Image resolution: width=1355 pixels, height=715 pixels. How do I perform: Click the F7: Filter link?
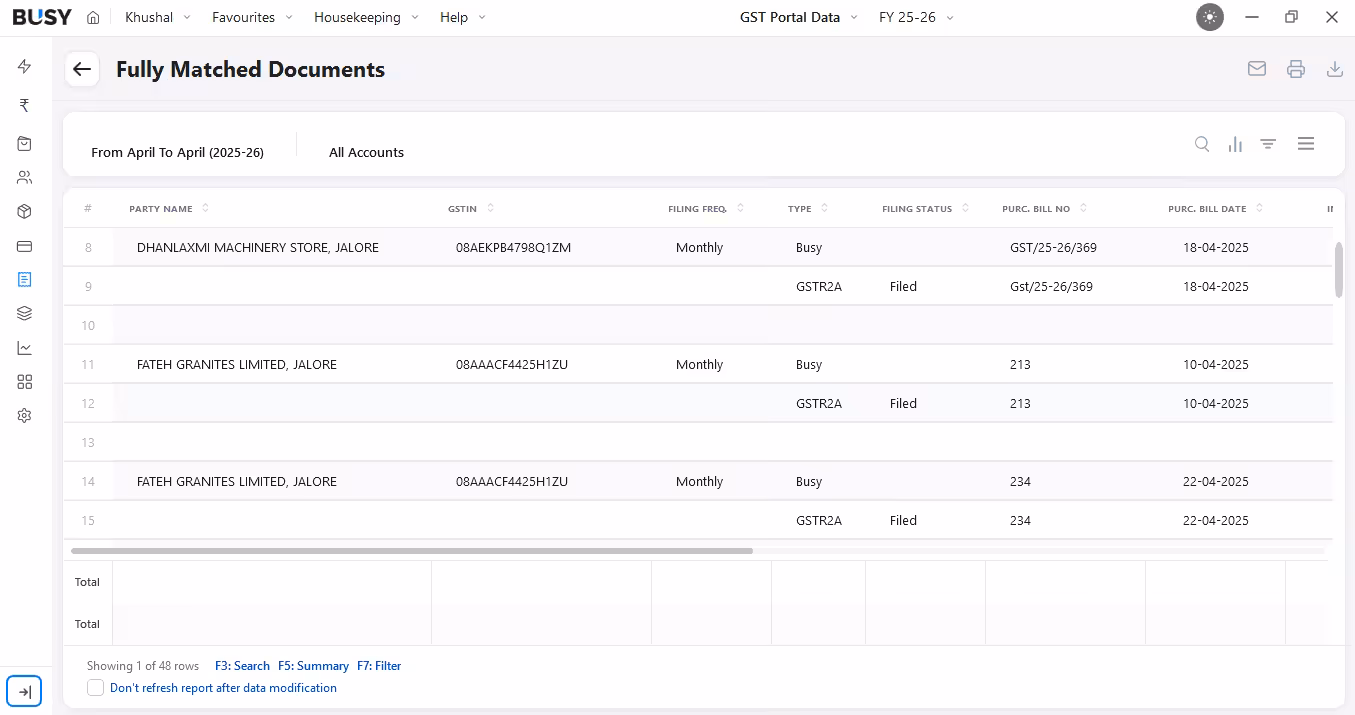[379, 666]
